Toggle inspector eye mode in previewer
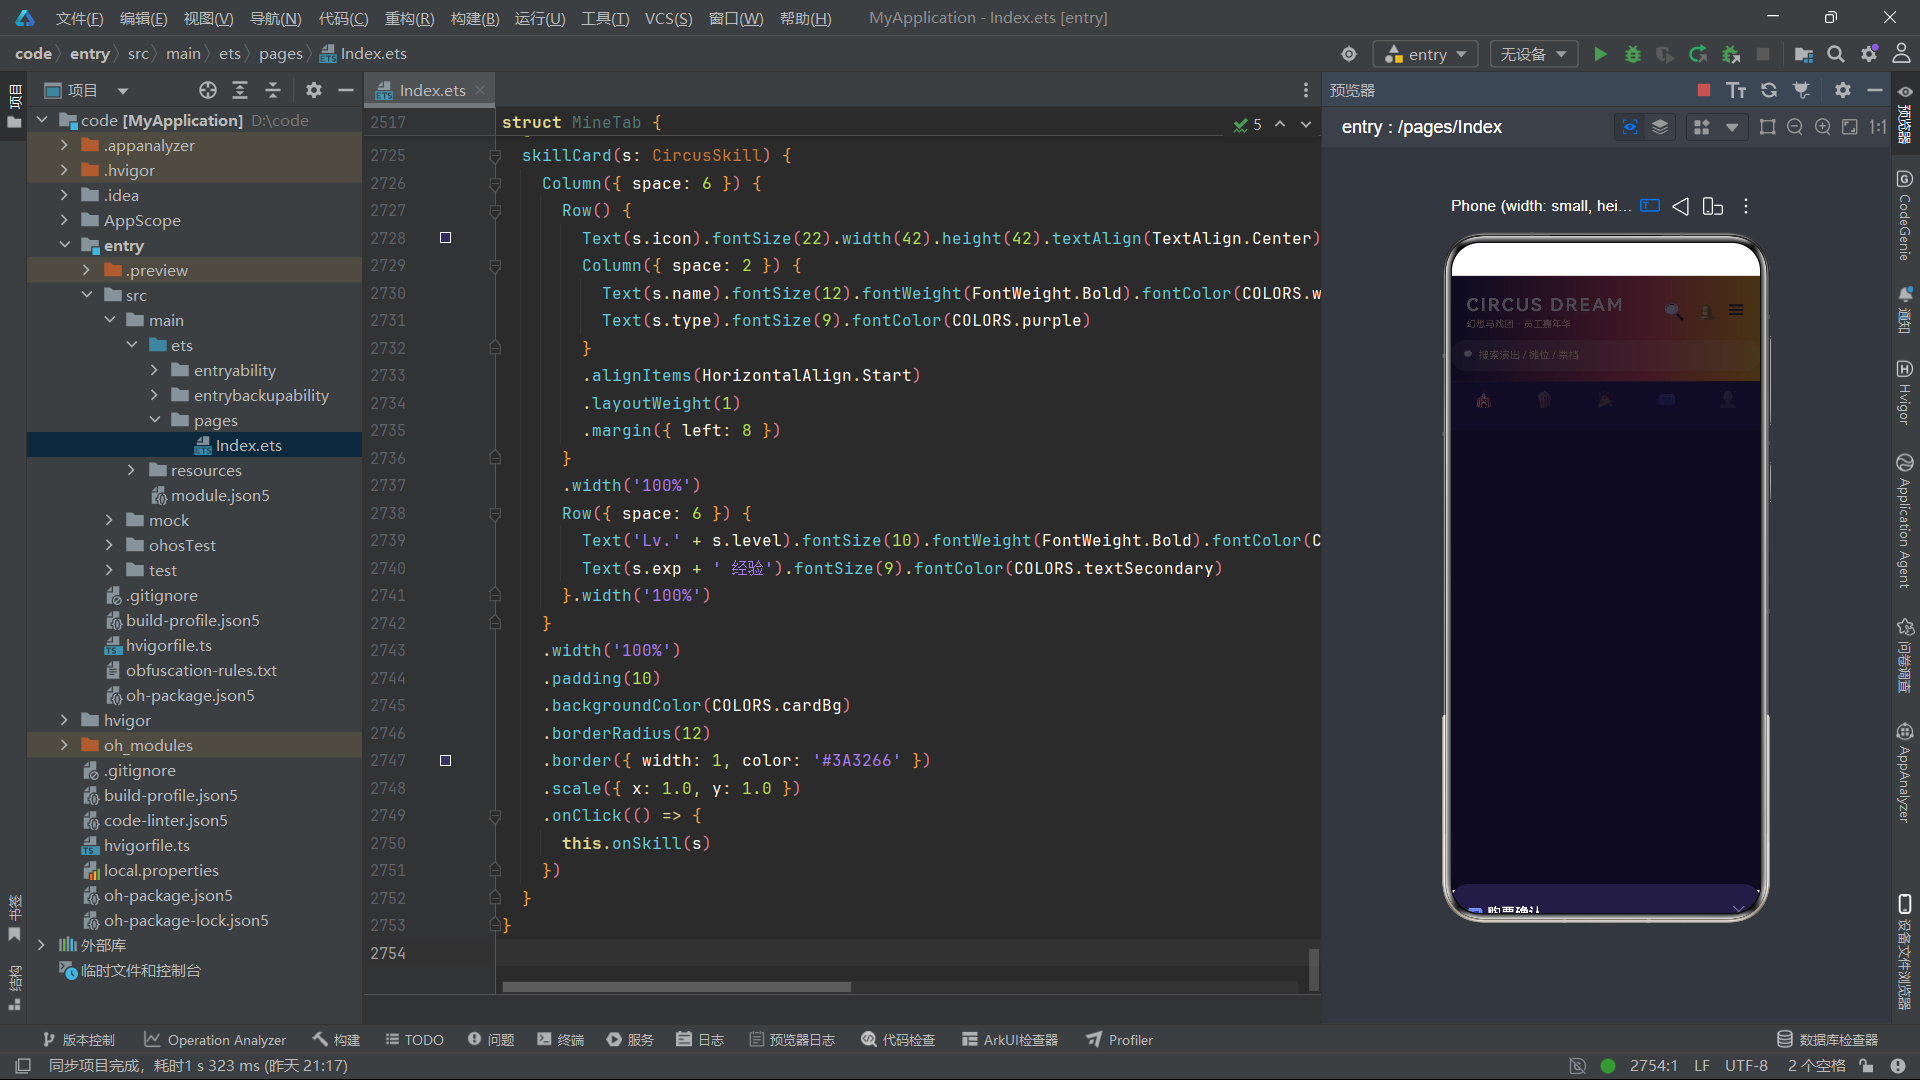Image resolution: width=1920 pixels, height=1080 pixels. click(x=1630, y=127)
